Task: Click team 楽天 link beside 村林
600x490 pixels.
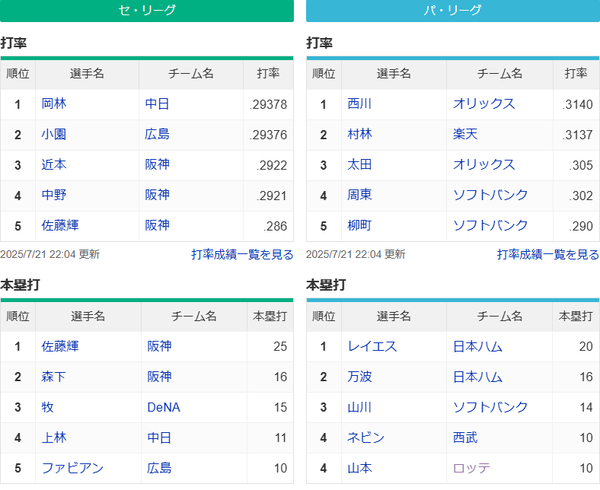Action: point(465,134)
